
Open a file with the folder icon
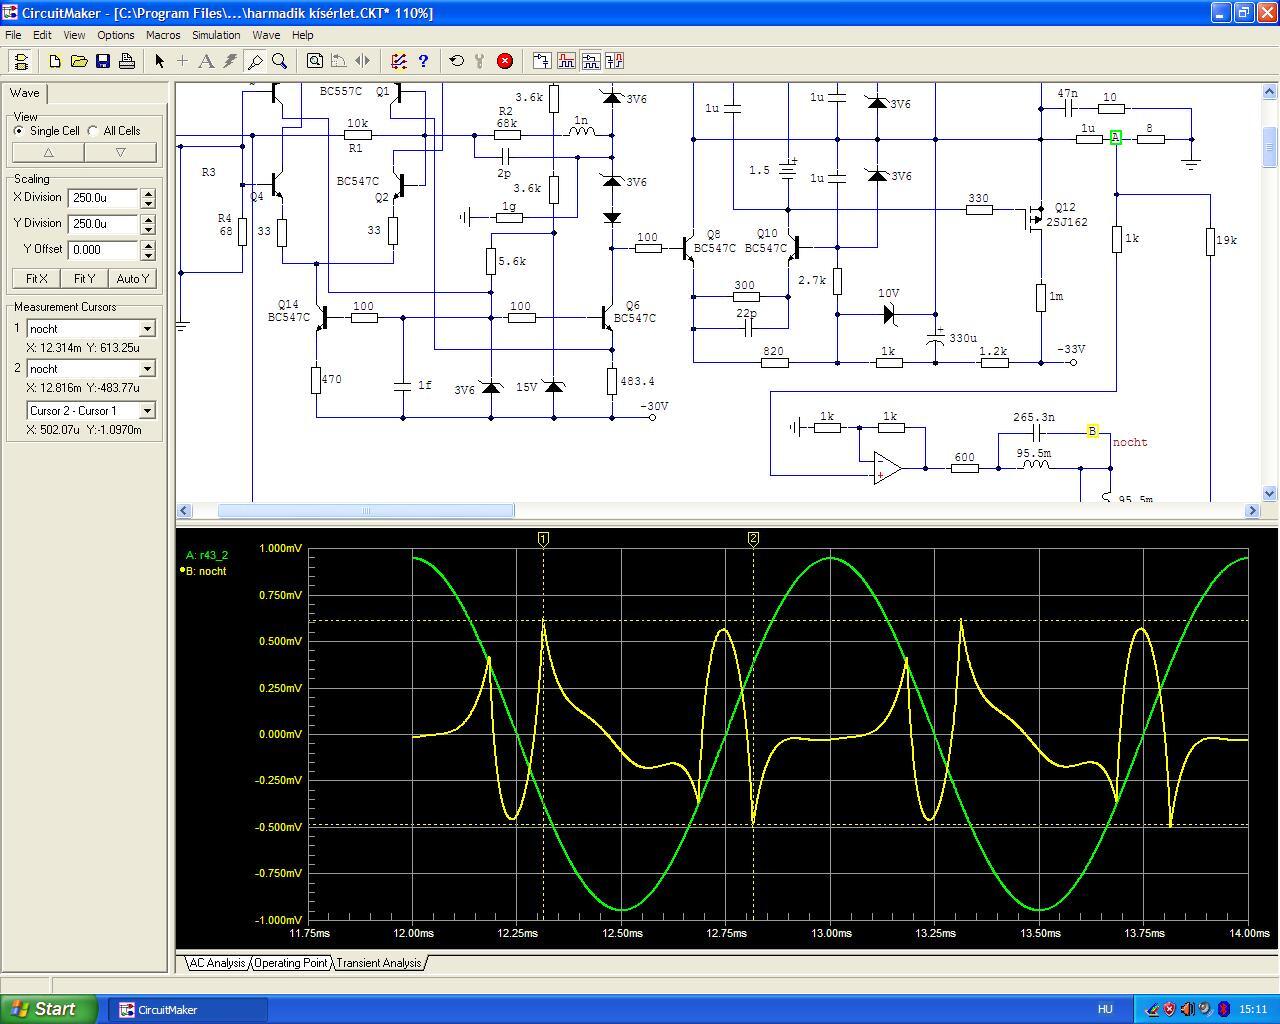point(79,61)
